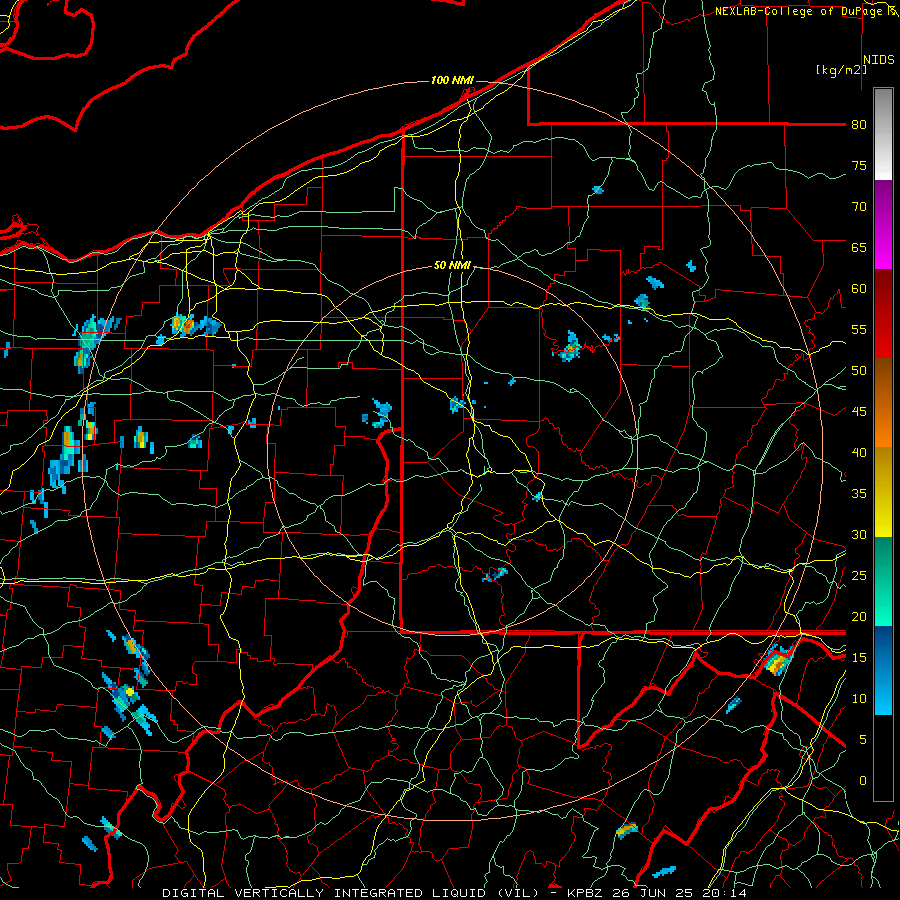Click the 25 value on the scale
Image resolution: width=900 pixels, height=900 pixels.
[x=859, y=576]
